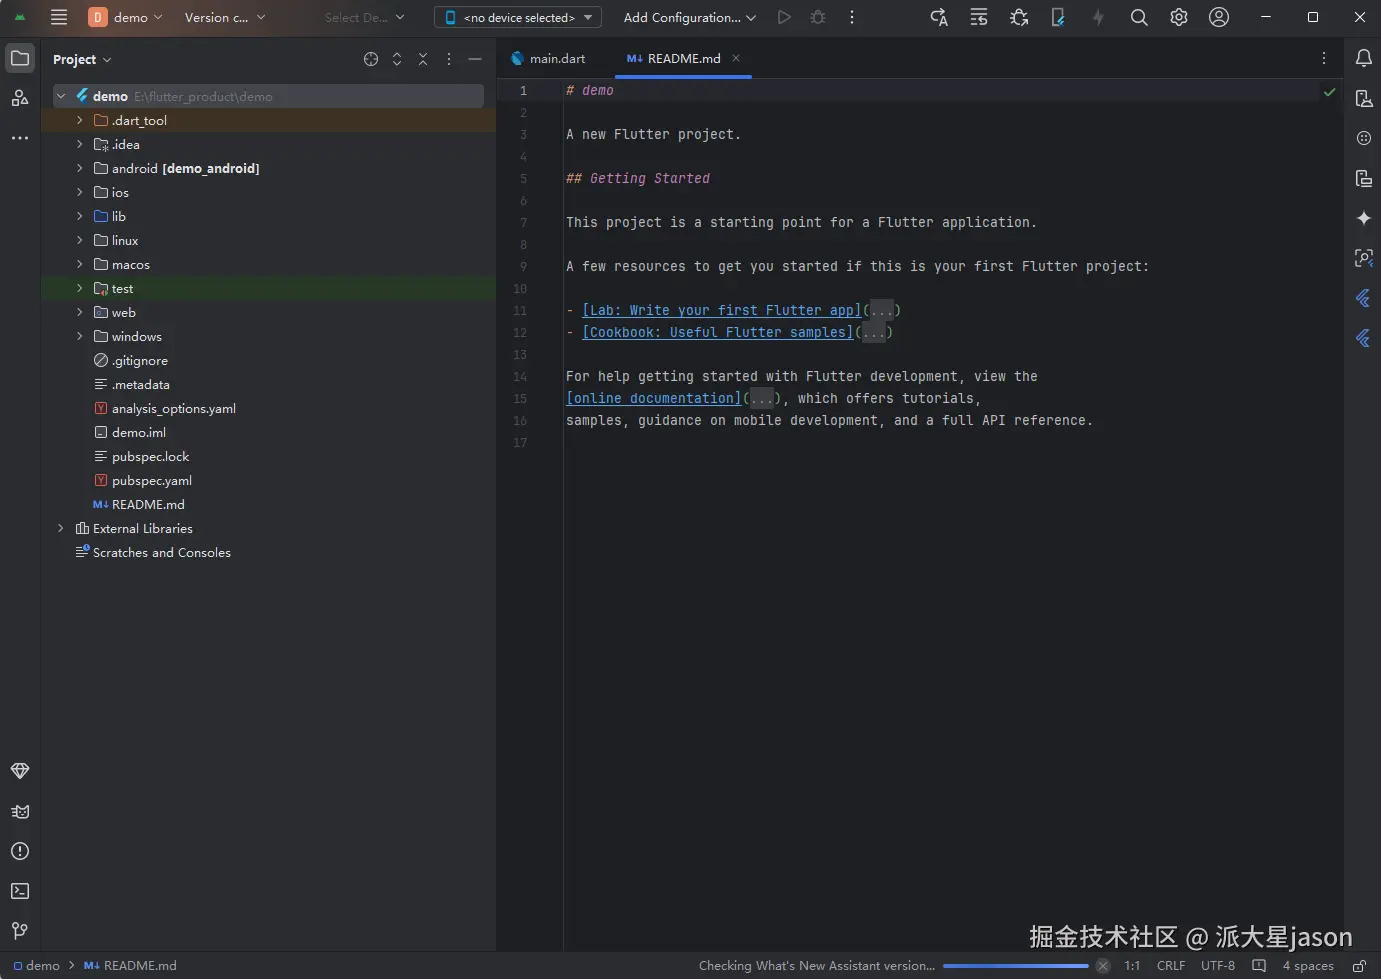
Task: Open the IDE settings gear
Action: pyautogui.click(x=1179, y=17)
